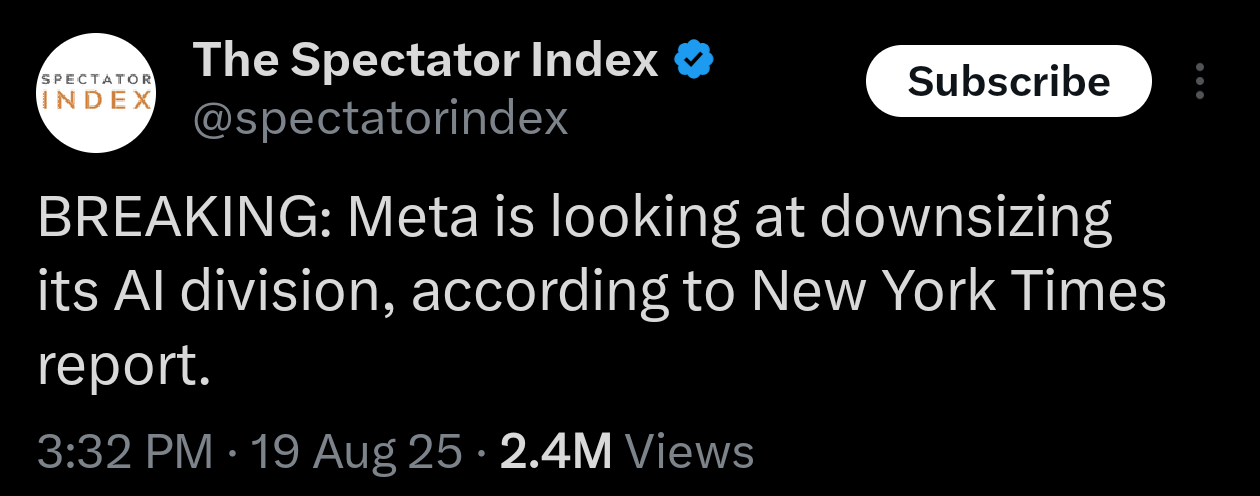Open The Spectator Index display name
The width and height of the screenshot is (1260, 496).
[425, 61]
